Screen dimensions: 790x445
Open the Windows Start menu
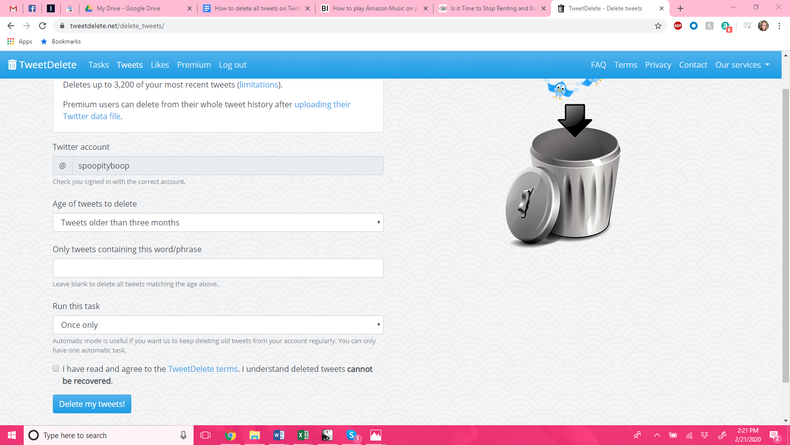[x=12, y=435]
